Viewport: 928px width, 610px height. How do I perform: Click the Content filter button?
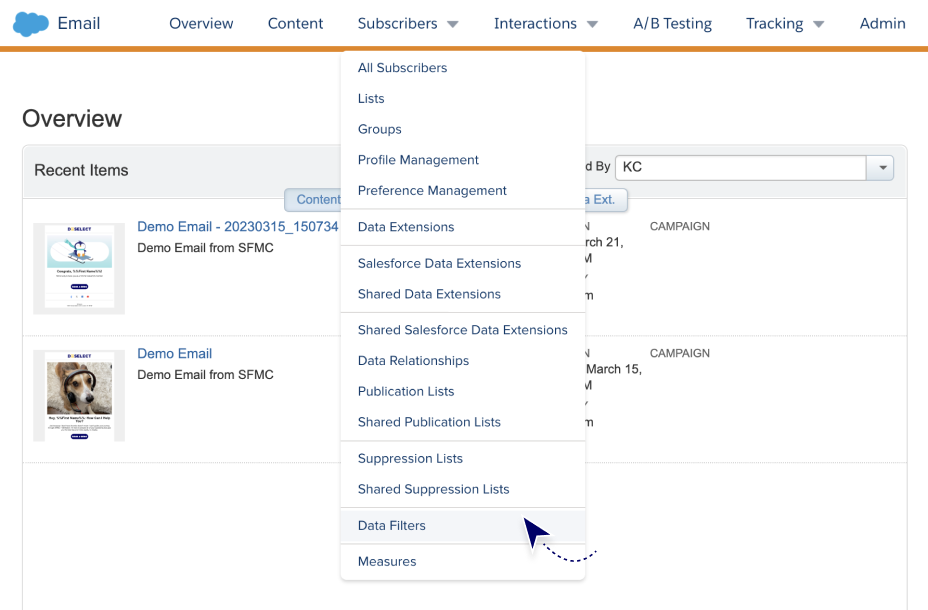coord(314,200)
